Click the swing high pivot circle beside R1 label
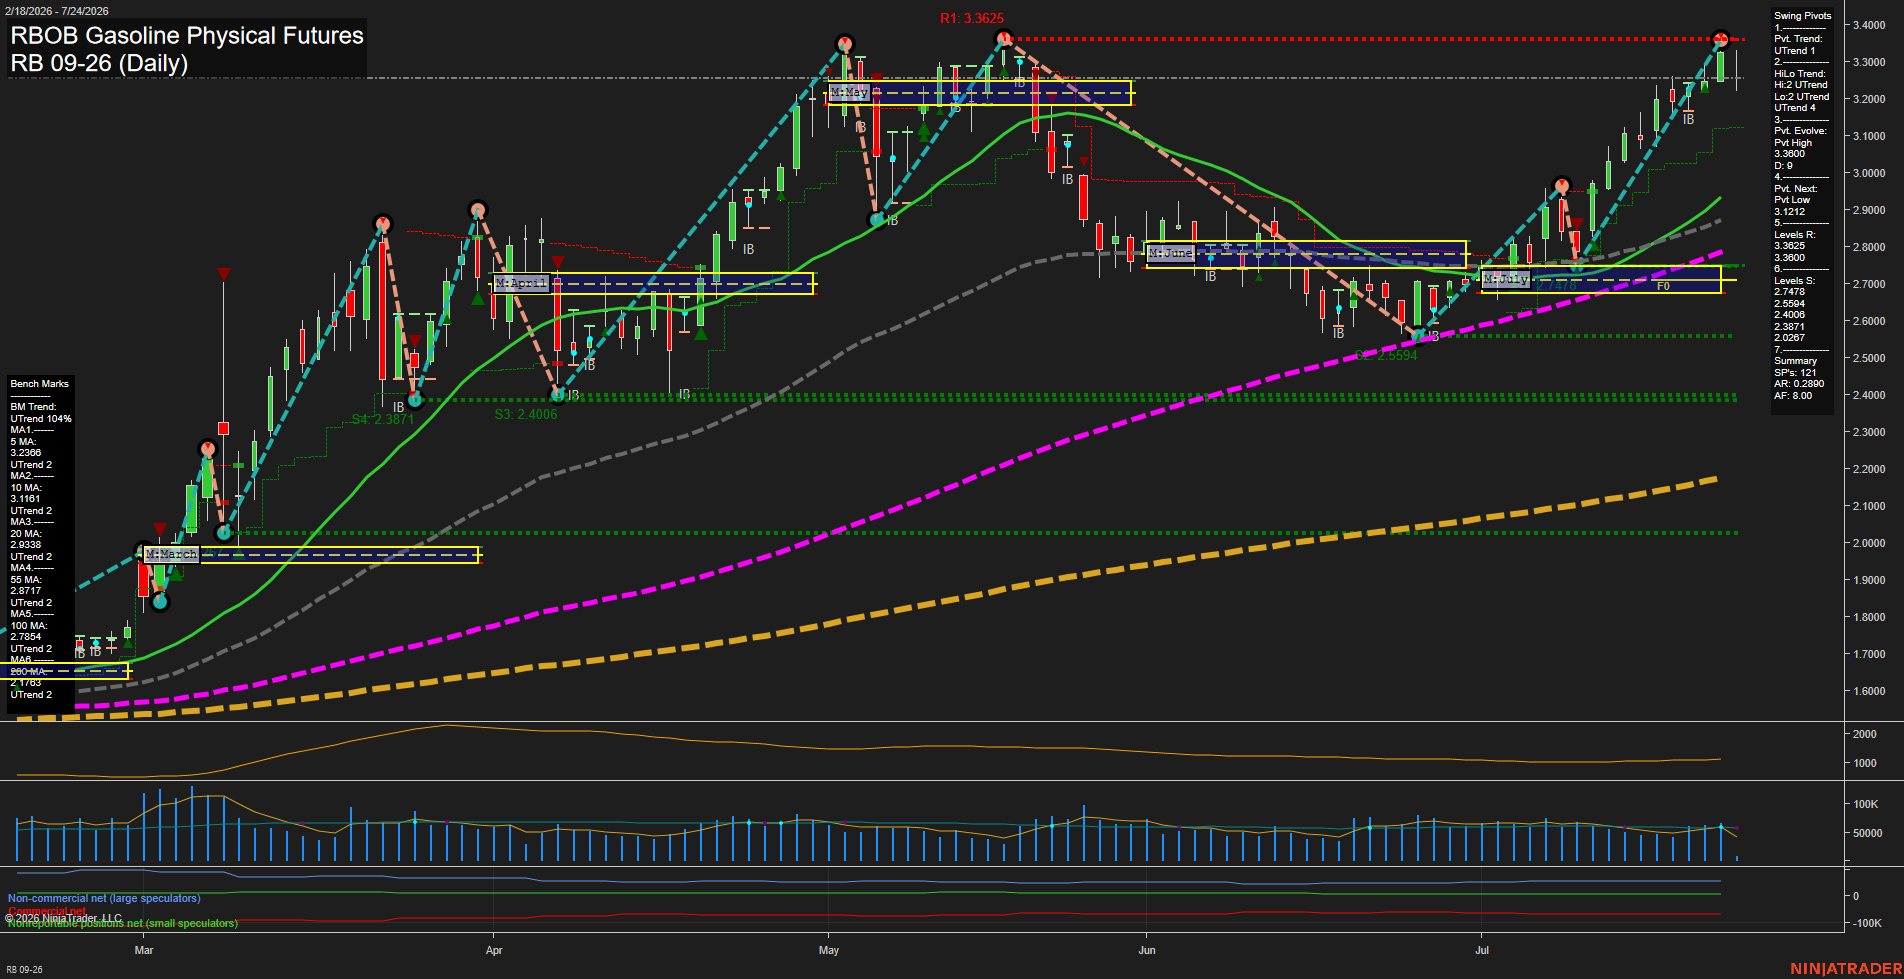The image size is (1904, 979). coord(1004,39)
